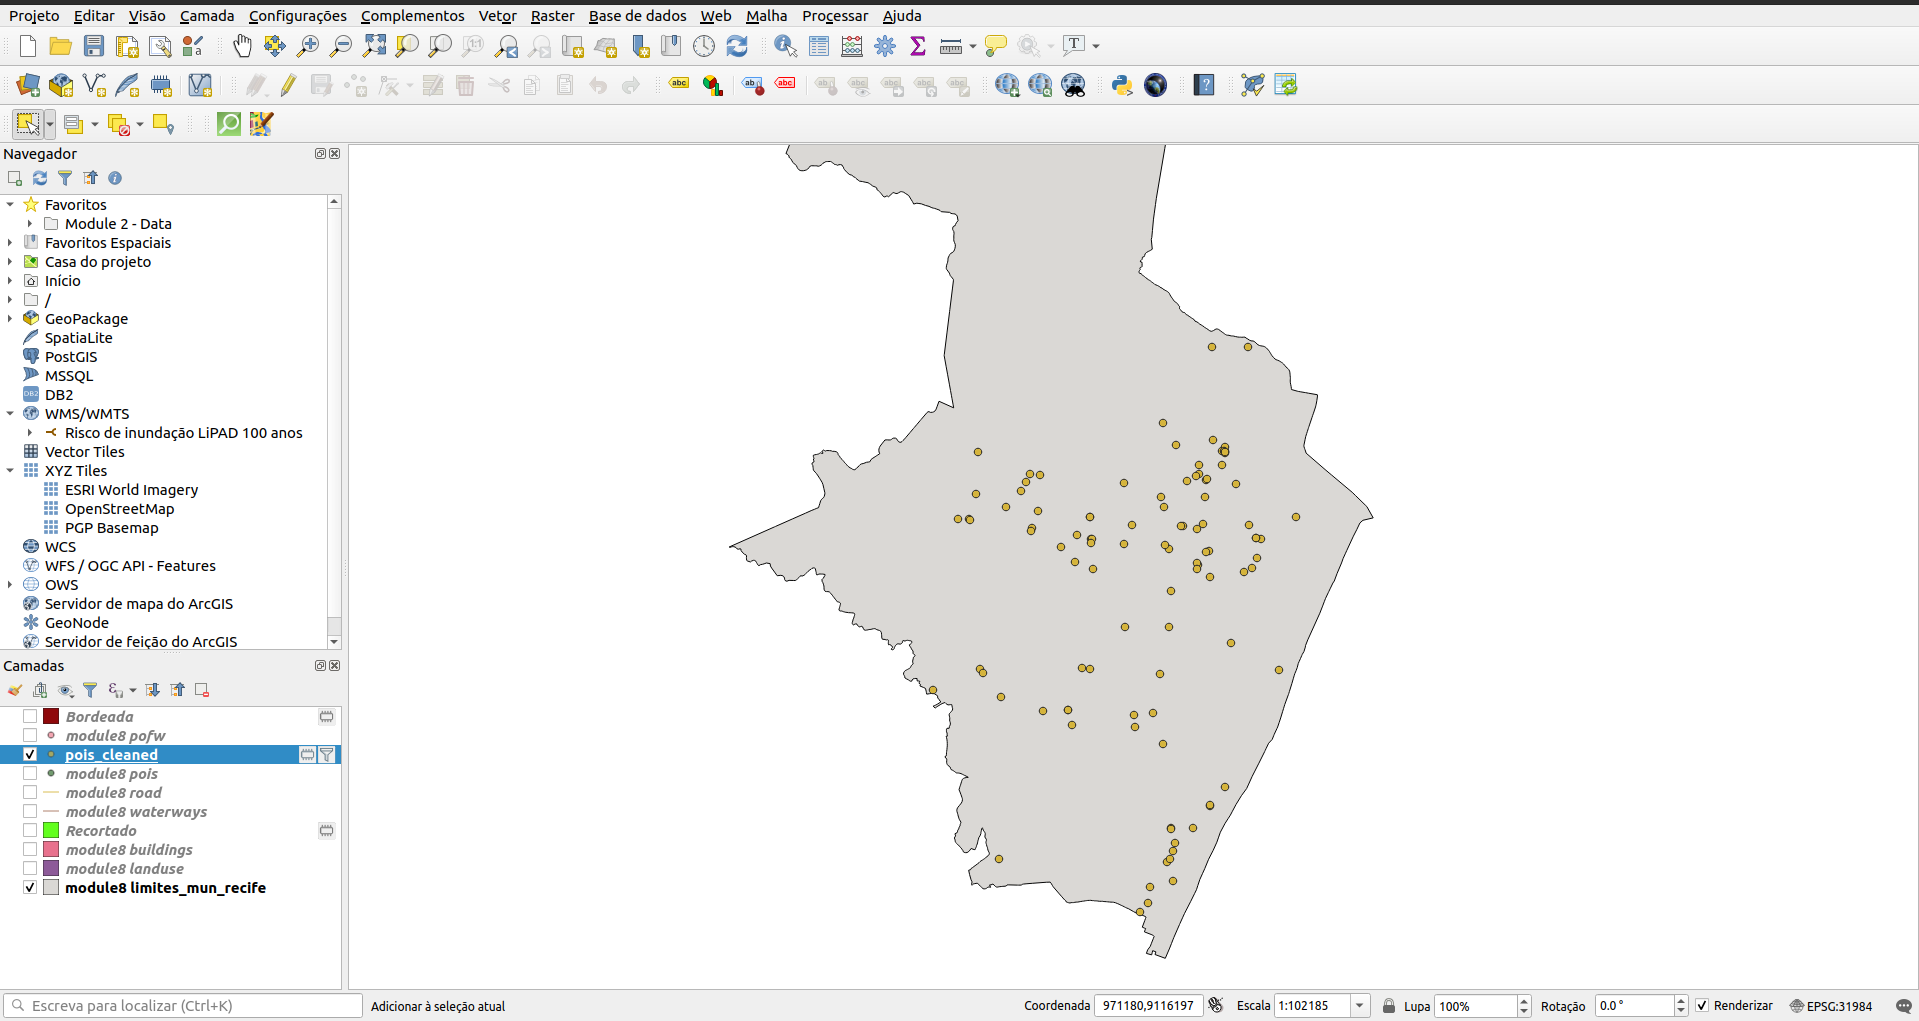Show Statistical Summary sigma icon
1919x1021 pixels.
click(918, 46)
